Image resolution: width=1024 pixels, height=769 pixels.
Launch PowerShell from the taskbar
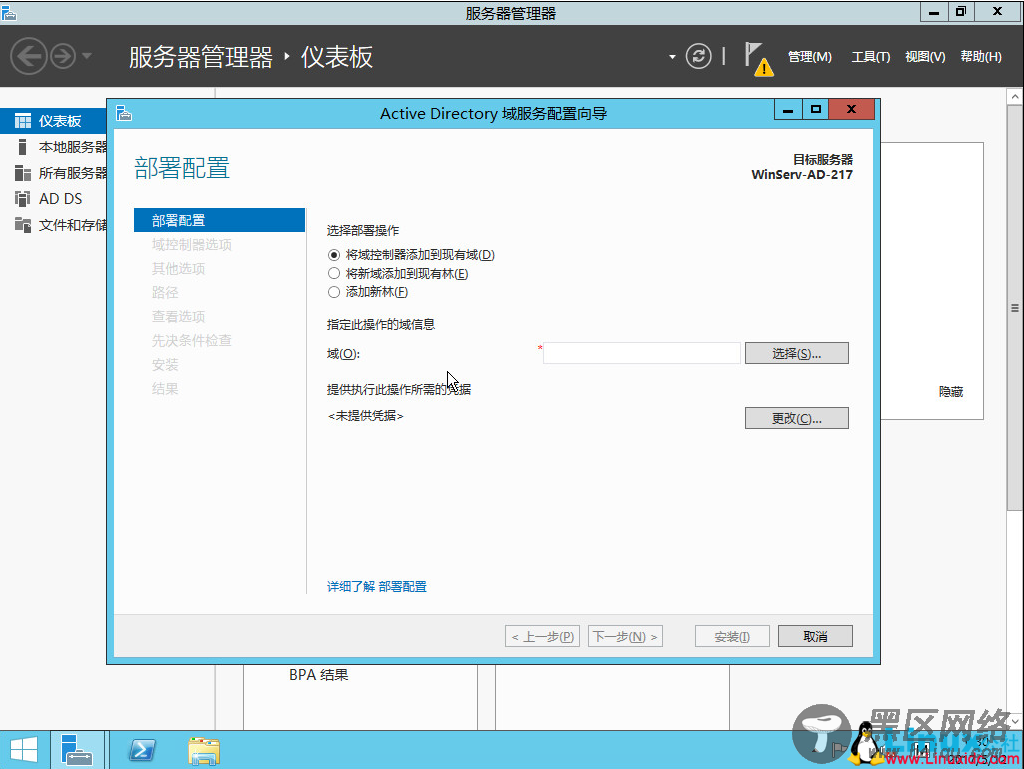tap(142, 750)
